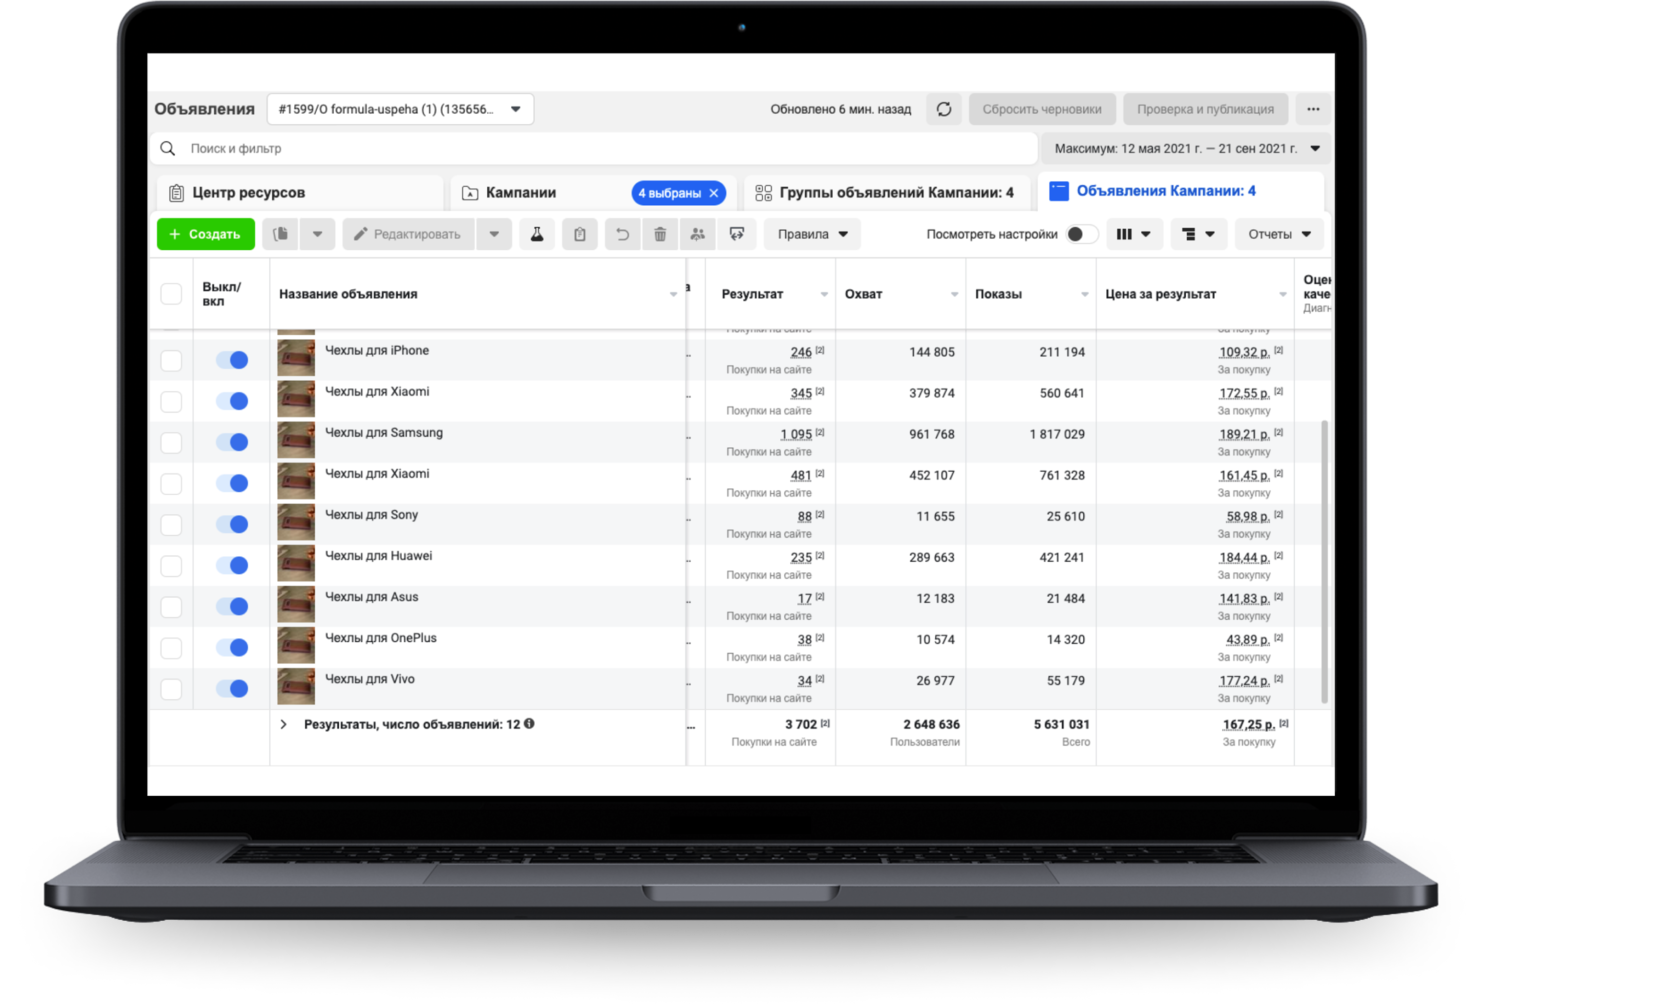This screenshot has width=1680, height=1007.
Task: Open thumbnail of Чехлы для Samsung ad
Action: (296, 440)
